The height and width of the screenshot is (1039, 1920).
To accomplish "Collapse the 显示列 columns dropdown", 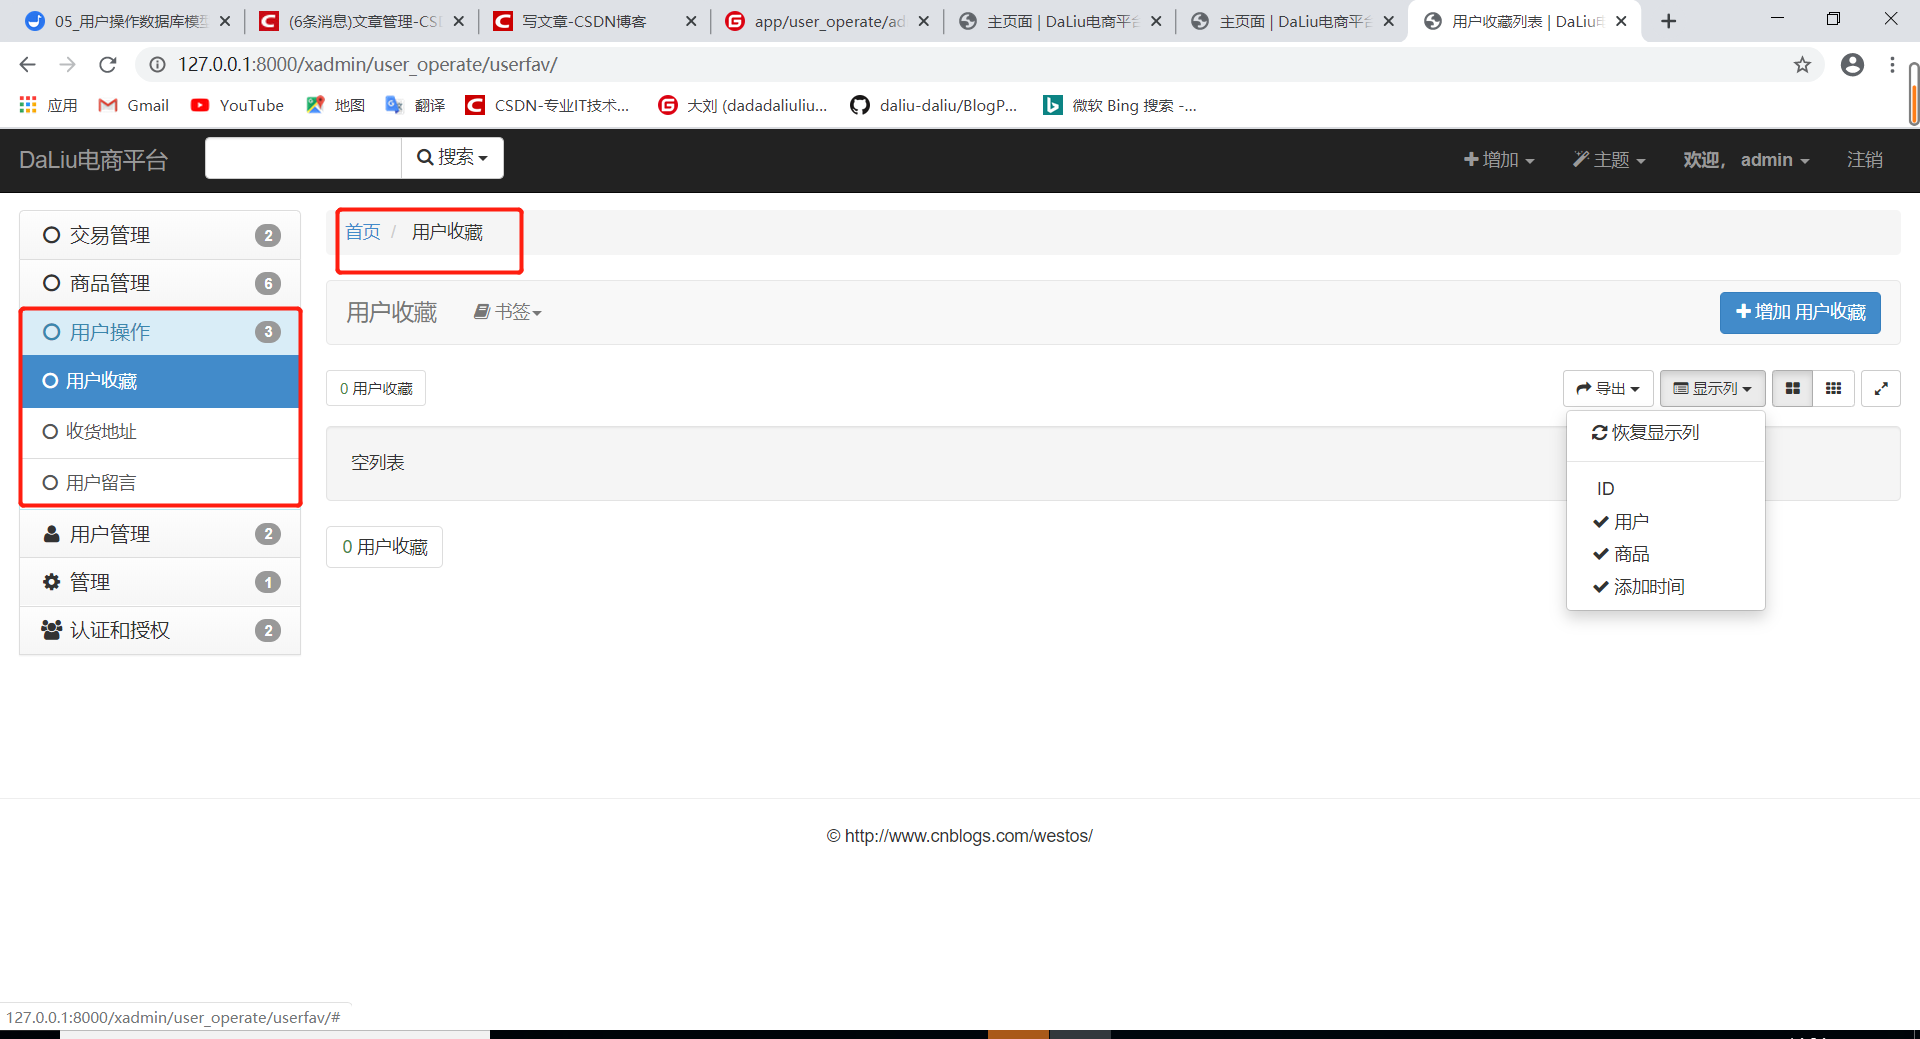I will point(1712,388).
